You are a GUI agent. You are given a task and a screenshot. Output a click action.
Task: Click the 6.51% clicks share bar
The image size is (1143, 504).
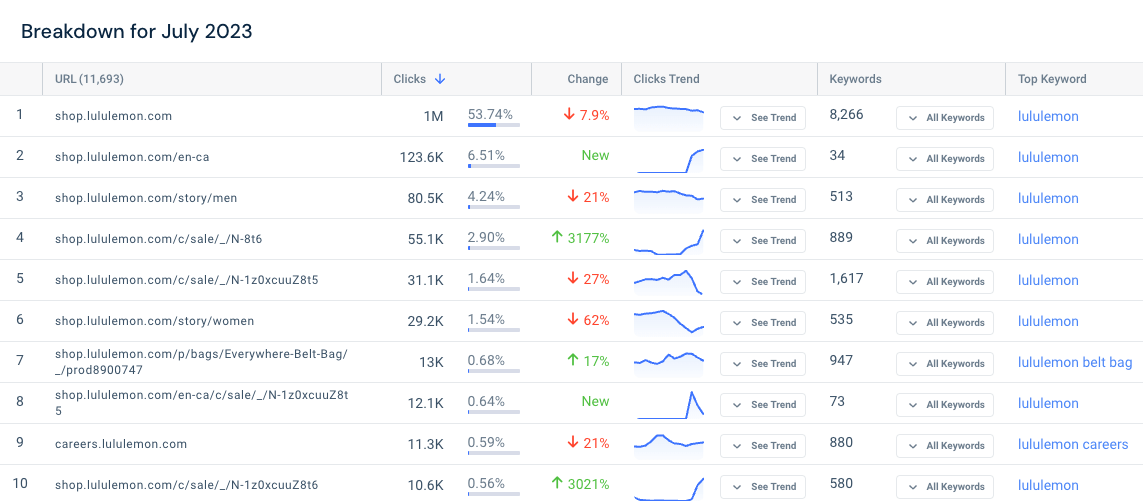pos(494,166)
